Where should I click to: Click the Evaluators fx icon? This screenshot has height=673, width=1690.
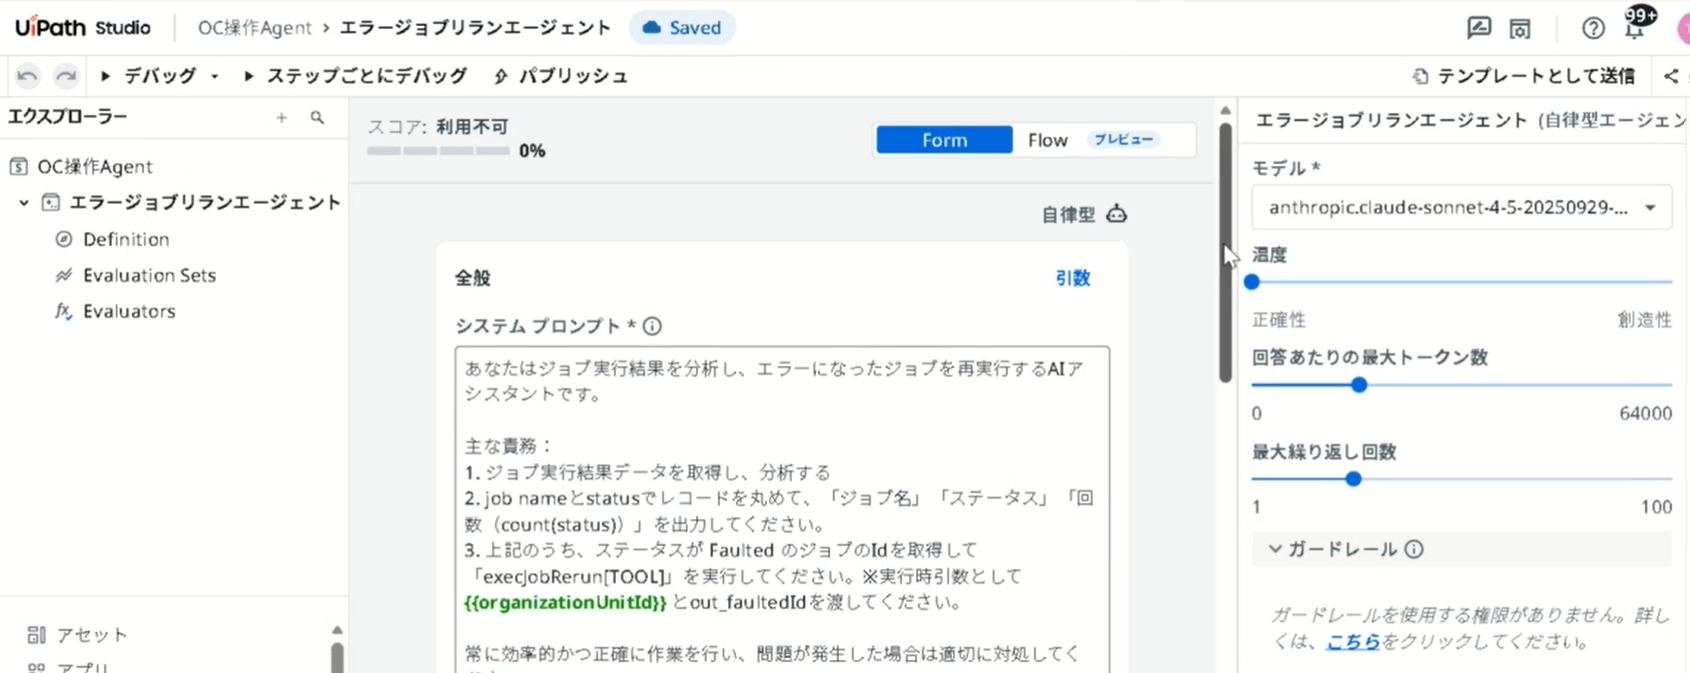coord(64,311)
